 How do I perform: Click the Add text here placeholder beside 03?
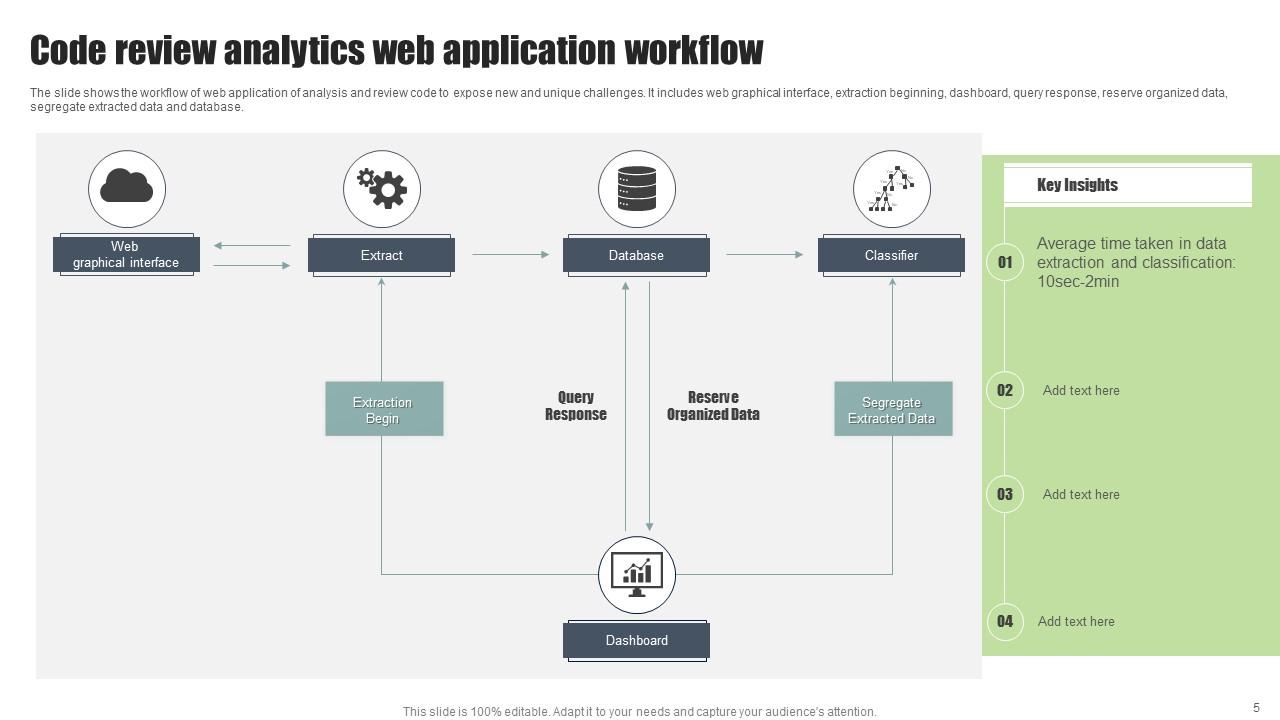[x=1081, y=494]
